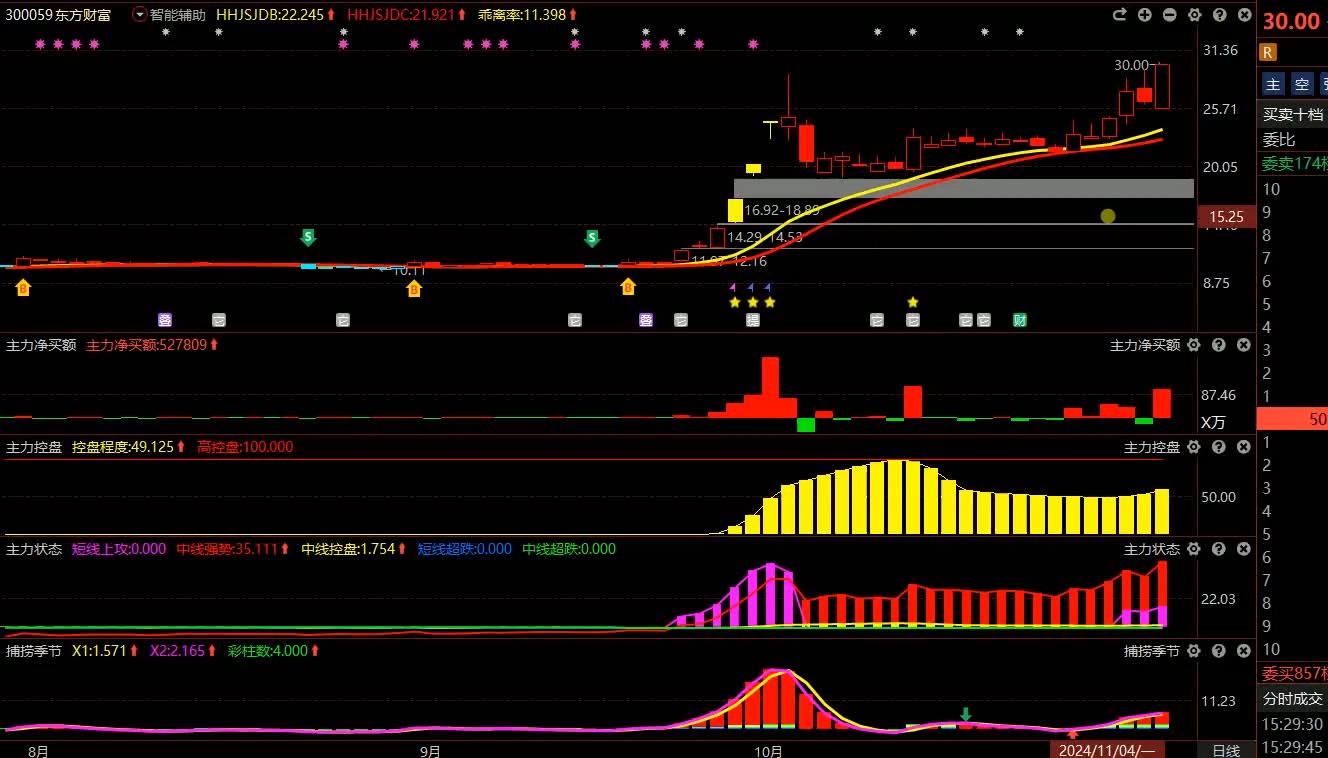The image size is (1328, 758).
Task: Open help icon of 捕捞季节 panel
Action: click(1219, 651)
